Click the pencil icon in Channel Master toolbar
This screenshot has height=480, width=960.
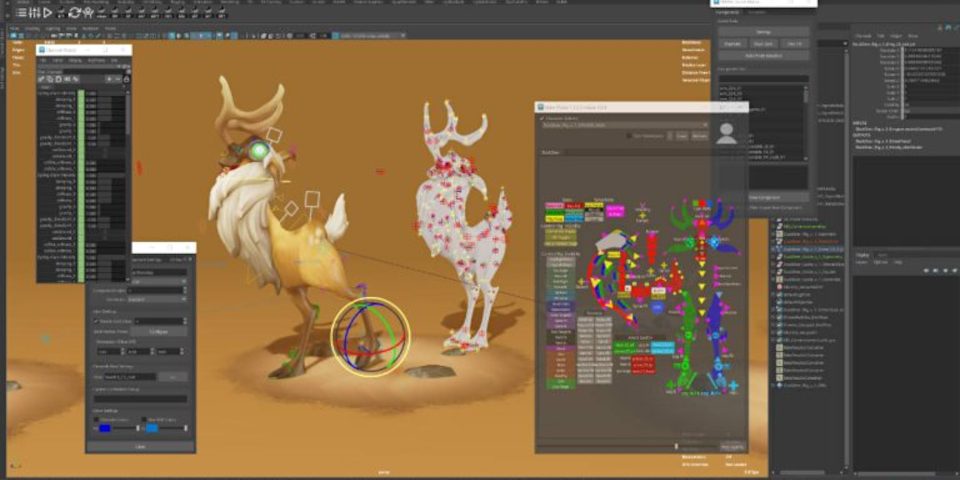coord(41,79)
